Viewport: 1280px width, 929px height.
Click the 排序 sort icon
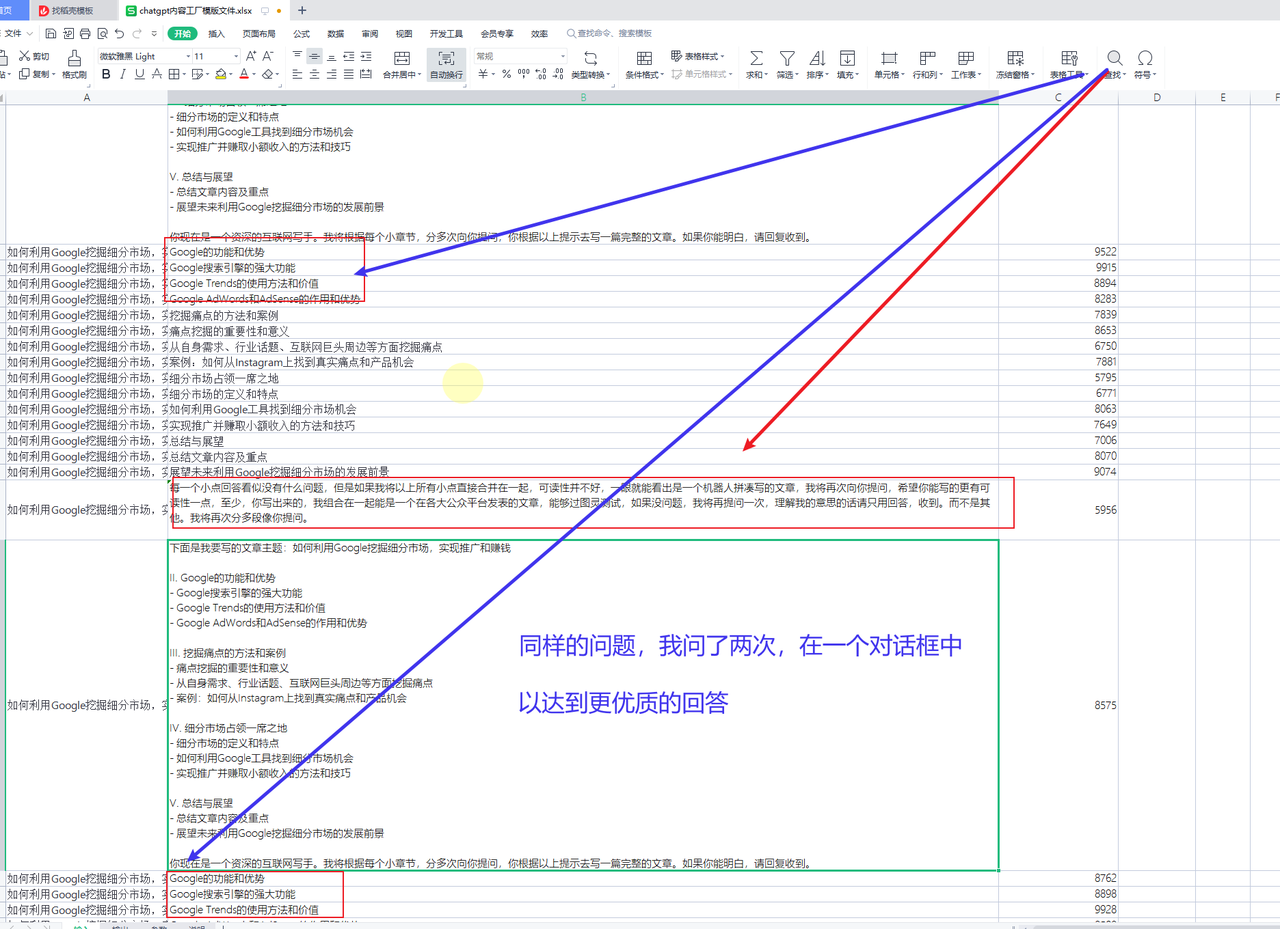pyautogui.click(x=817, y=59)
